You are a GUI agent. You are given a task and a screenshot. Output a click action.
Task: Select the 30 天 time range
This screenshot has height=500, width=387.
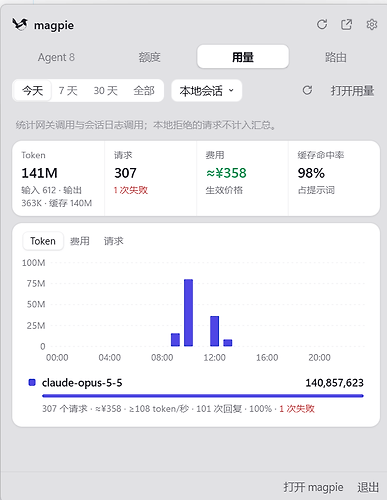105,91
